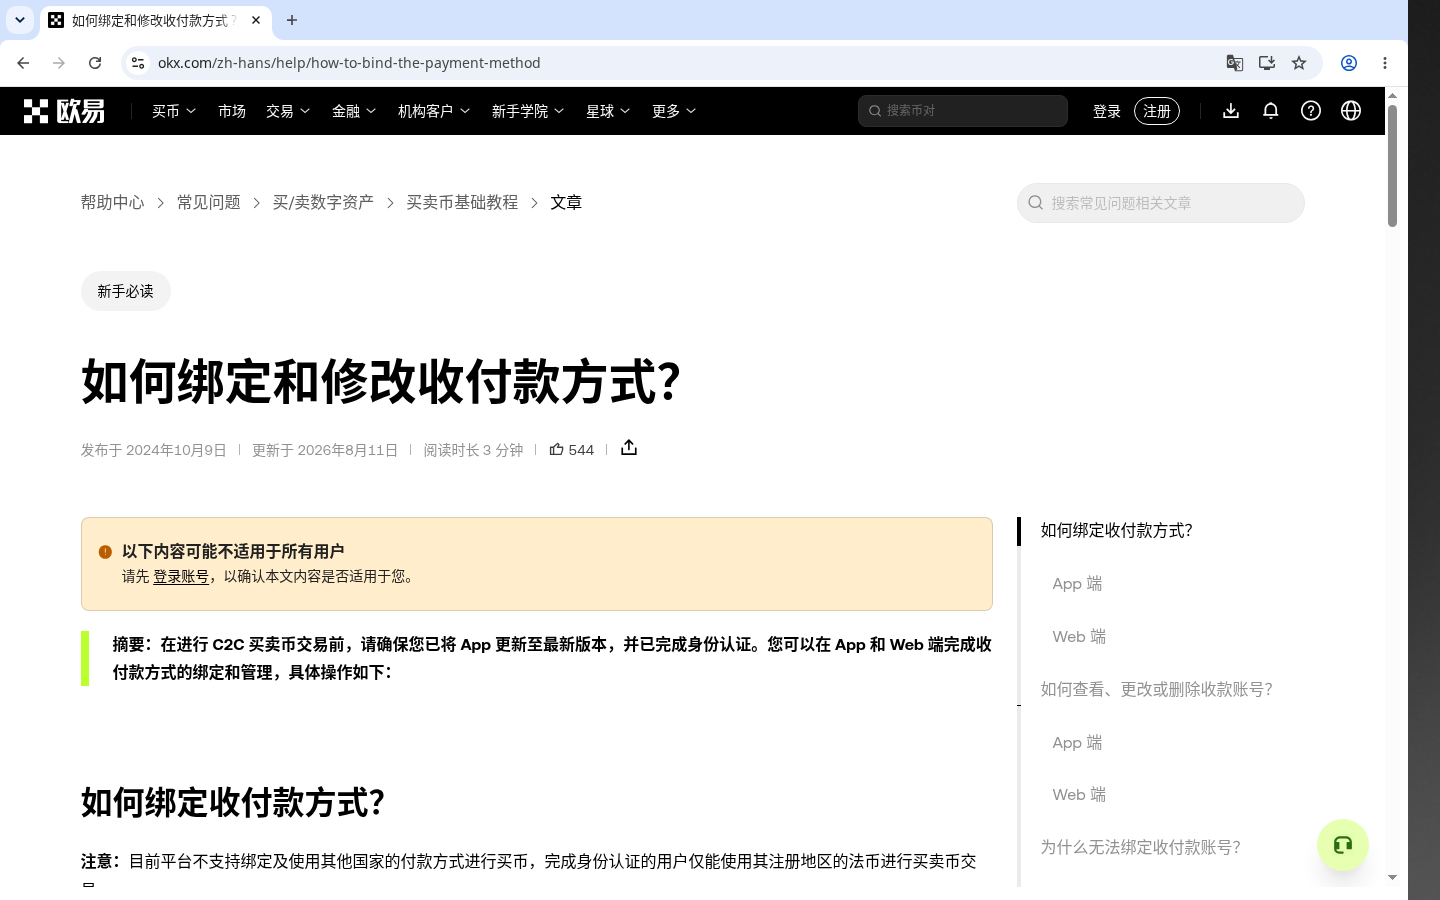Bookmark this page with star icon
The width and height of the screenshot is (1440, 900).
click(1299, 63)
